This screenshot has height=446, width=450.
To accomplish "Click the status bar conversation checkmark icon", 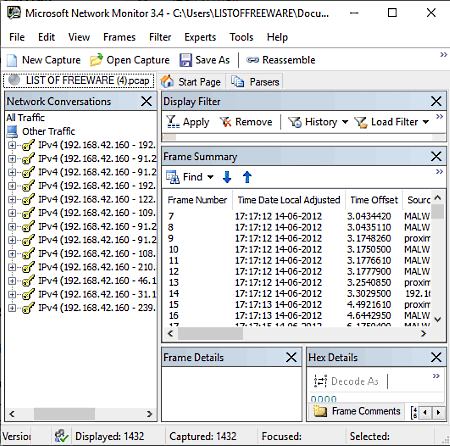I will click(62, 436).
